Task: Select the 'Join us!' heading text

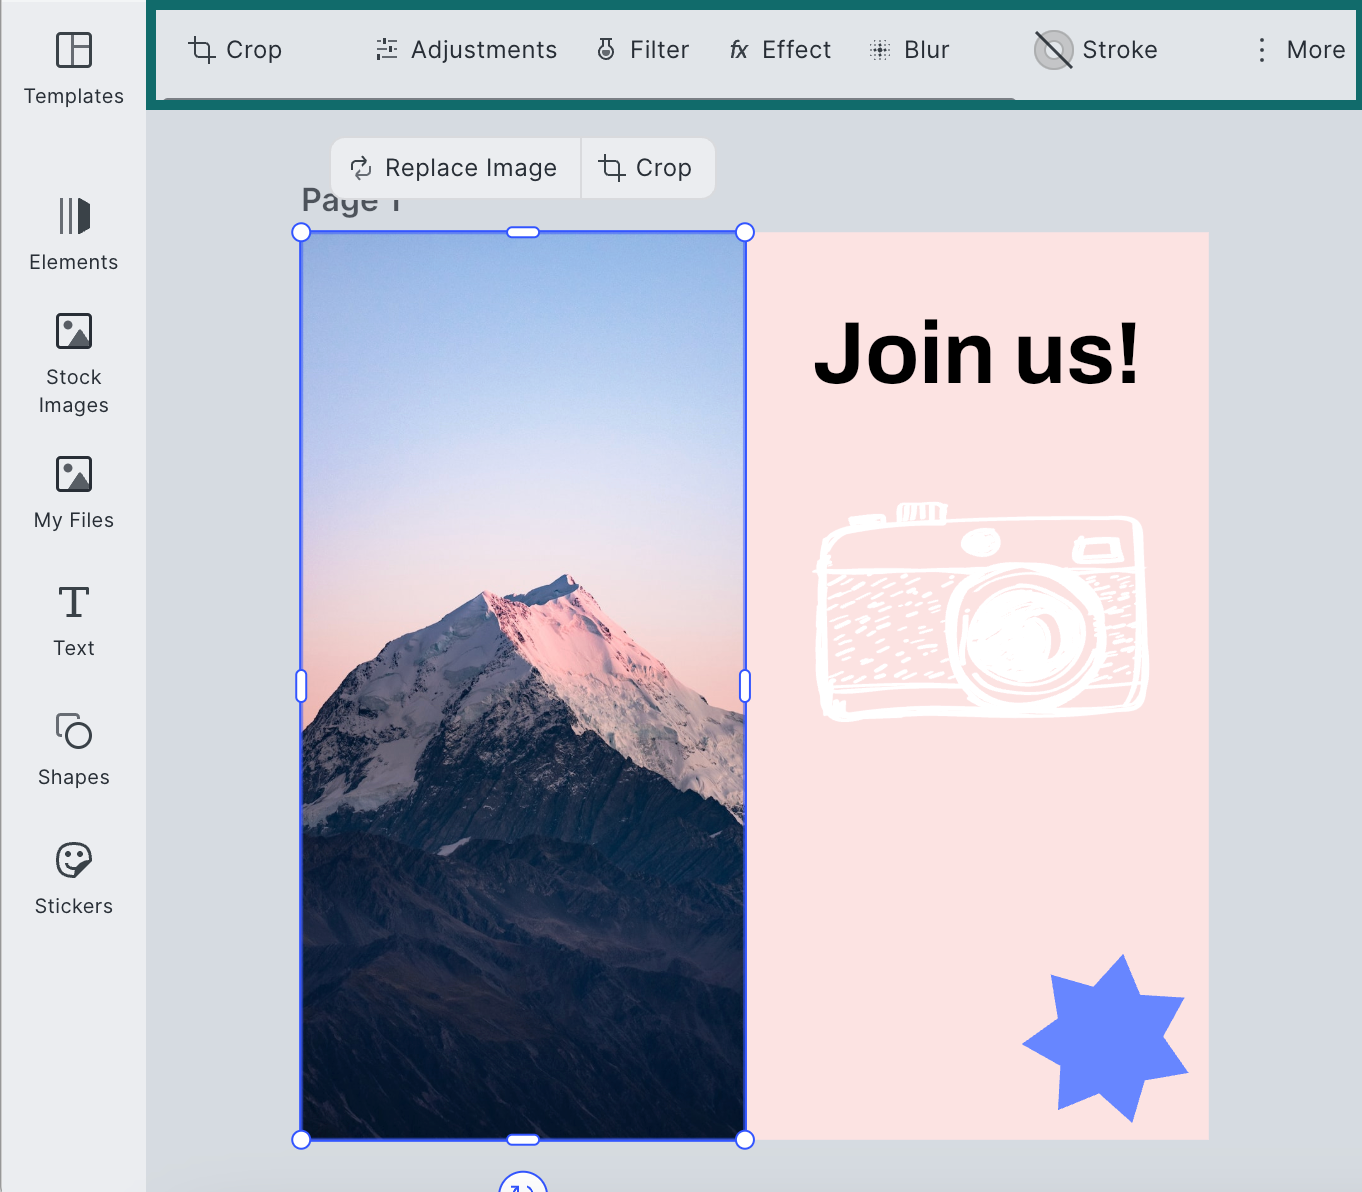Action: [x=976, y=354]
